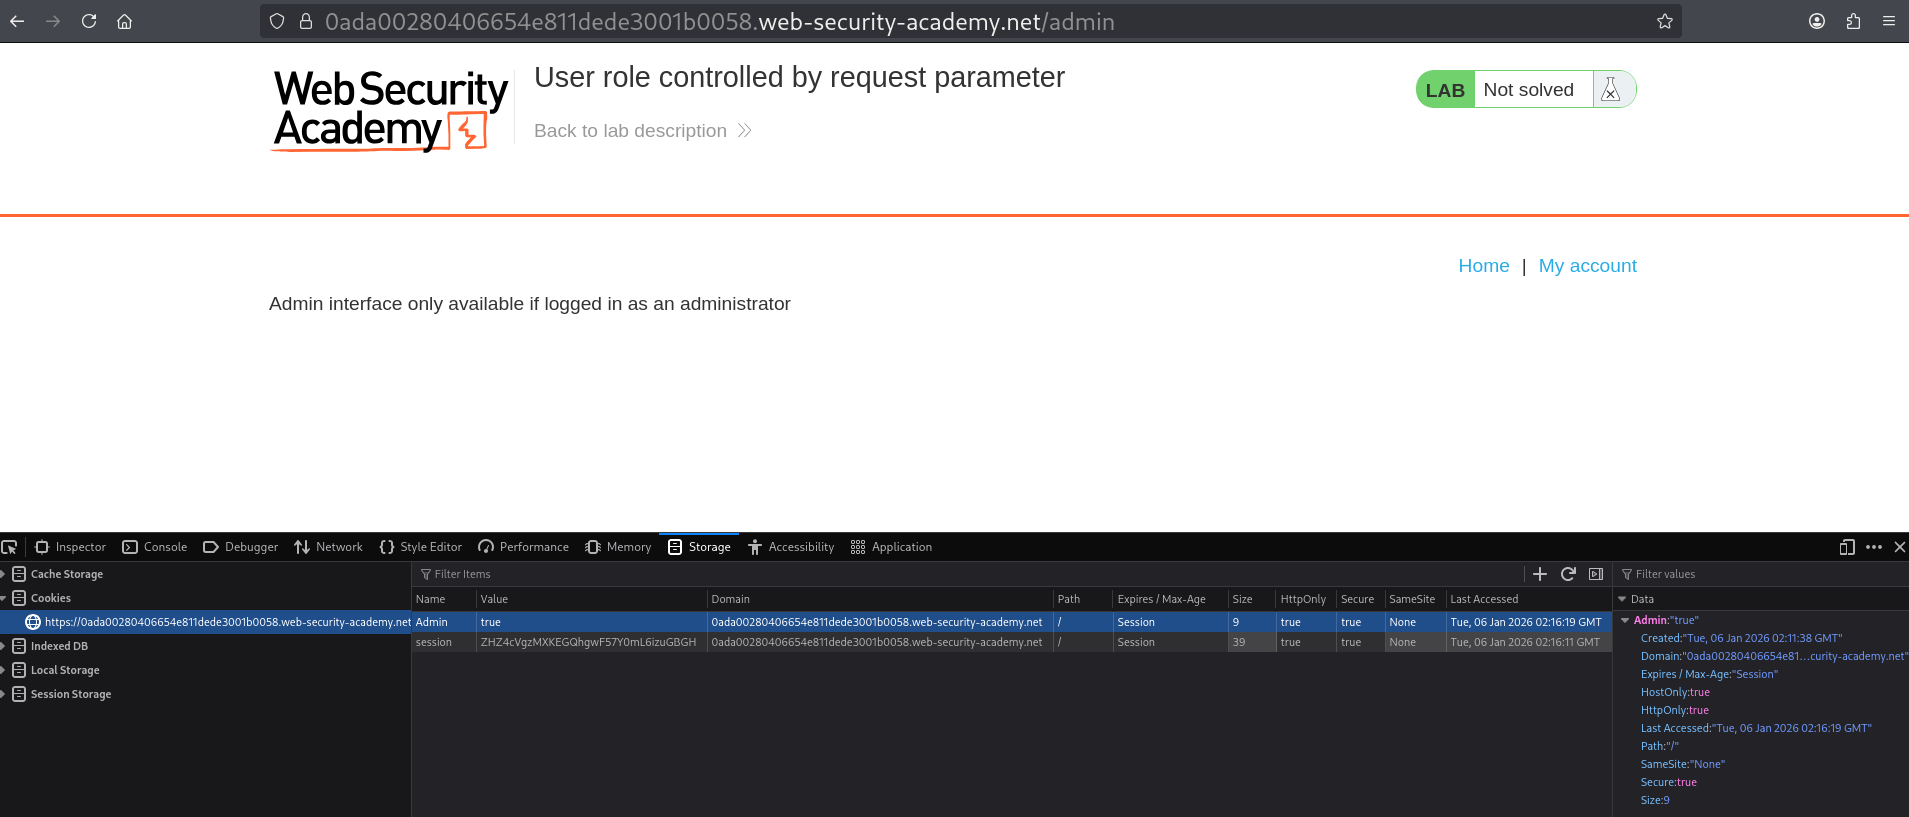Sort by Last Accessed column header

point(1529,599)
